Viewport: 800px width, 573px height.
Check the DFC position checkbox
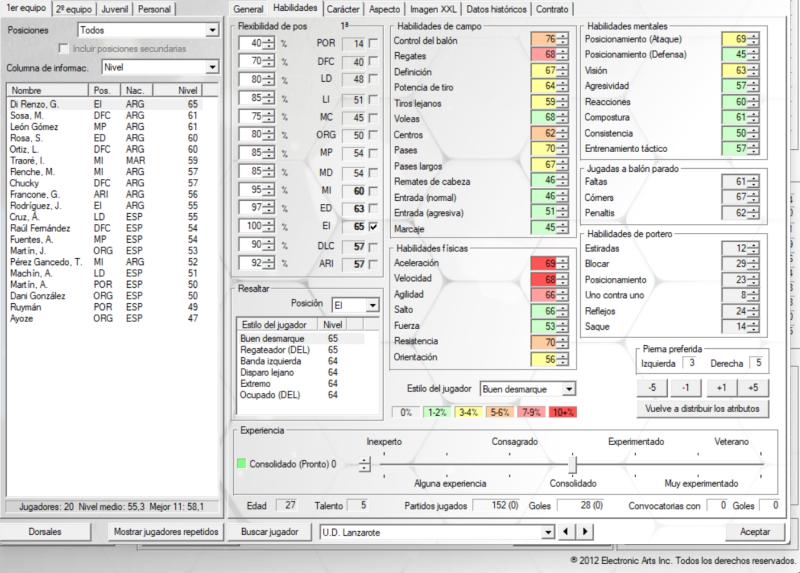point(373,61)
